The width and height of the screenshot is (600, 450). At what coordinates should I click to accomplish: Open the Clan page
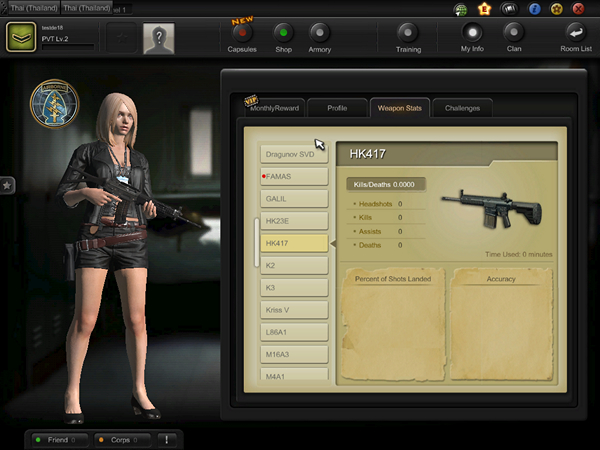click(513, 32)
